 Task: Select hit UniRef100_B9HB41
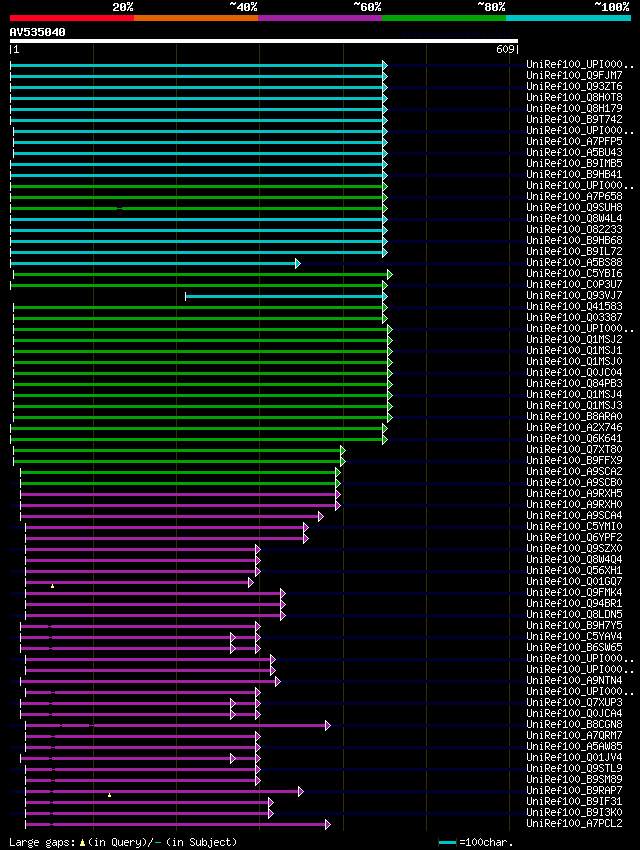574,175
